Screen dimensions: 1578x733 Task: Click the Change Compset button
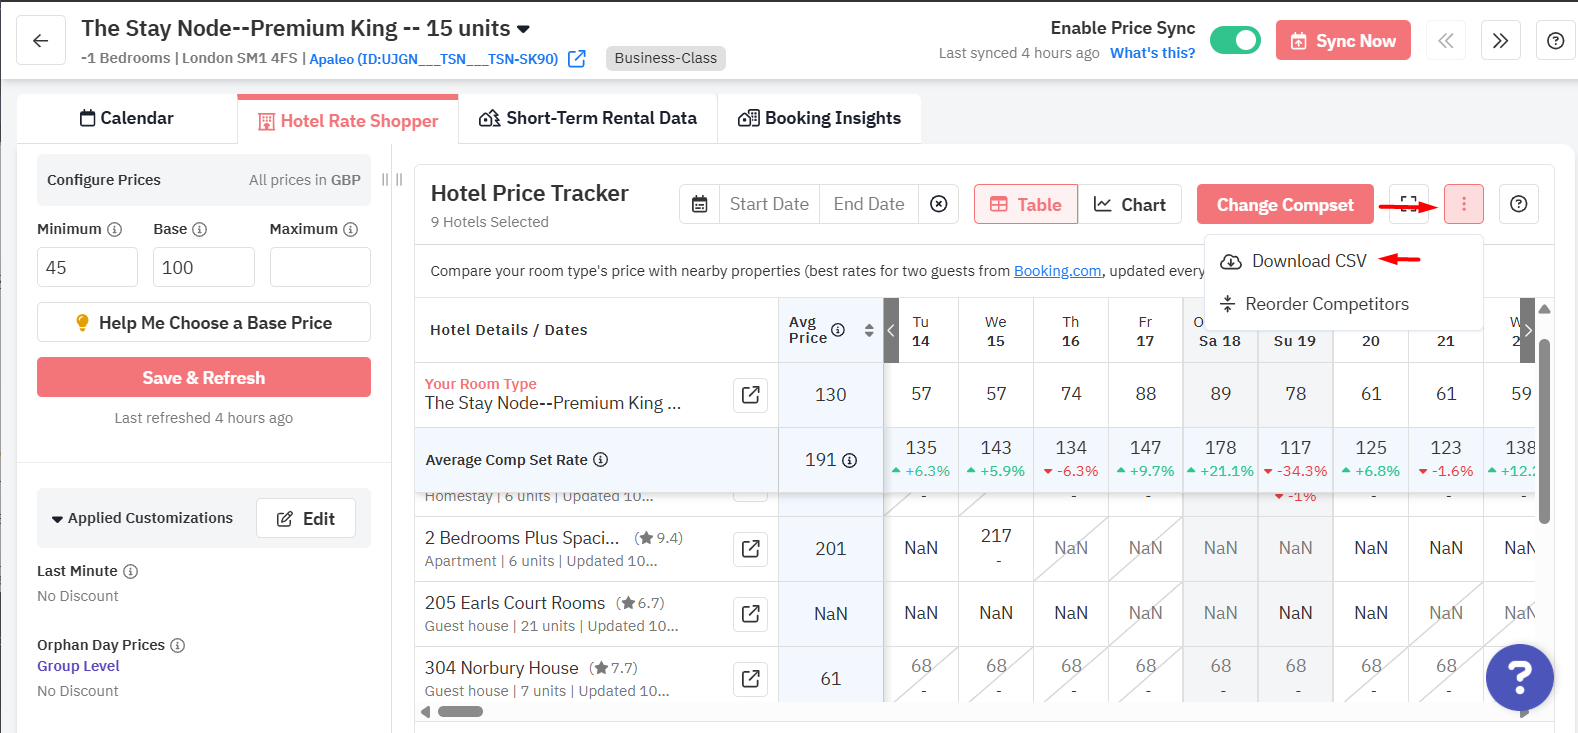coord(1285,204)
